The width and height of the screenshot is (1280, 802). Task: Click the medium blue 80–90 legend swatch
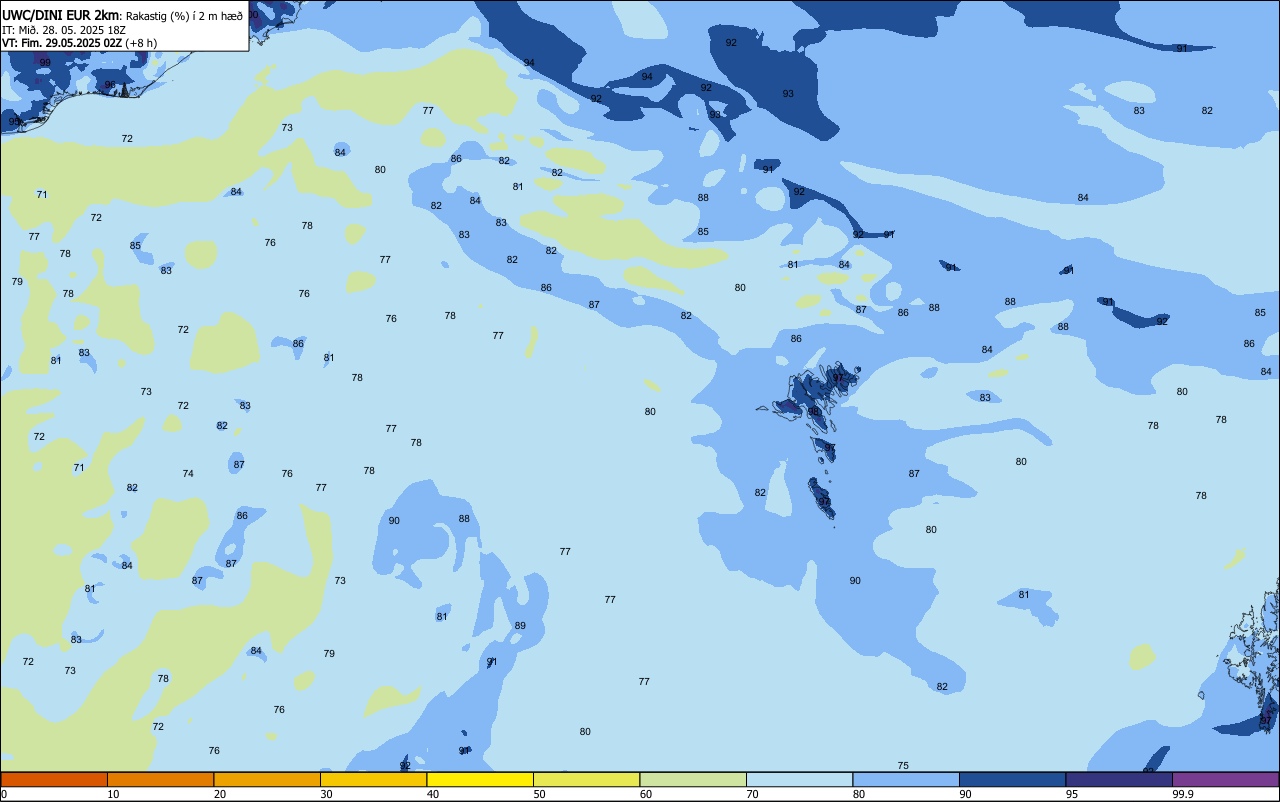click(x=906, y=779)
